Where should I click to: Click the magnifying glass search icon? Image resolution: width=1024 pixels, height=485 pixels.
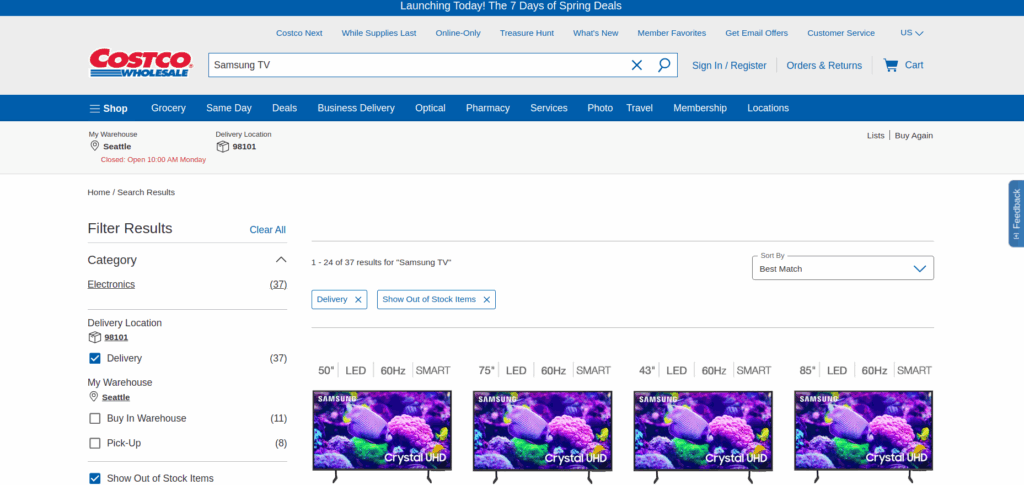664,65
